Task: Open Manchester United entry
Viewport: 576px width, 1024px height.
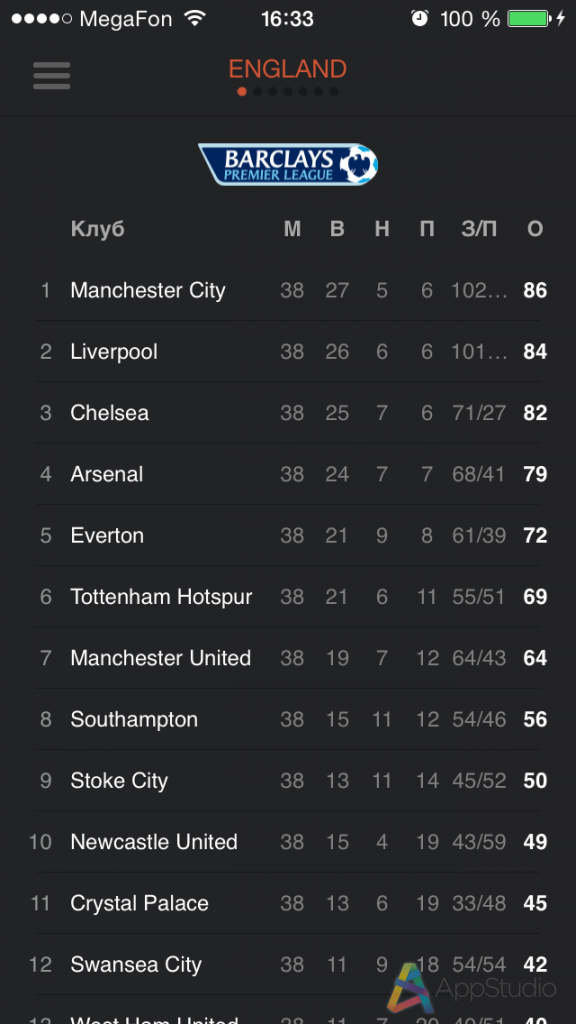Action: [288, 658]
